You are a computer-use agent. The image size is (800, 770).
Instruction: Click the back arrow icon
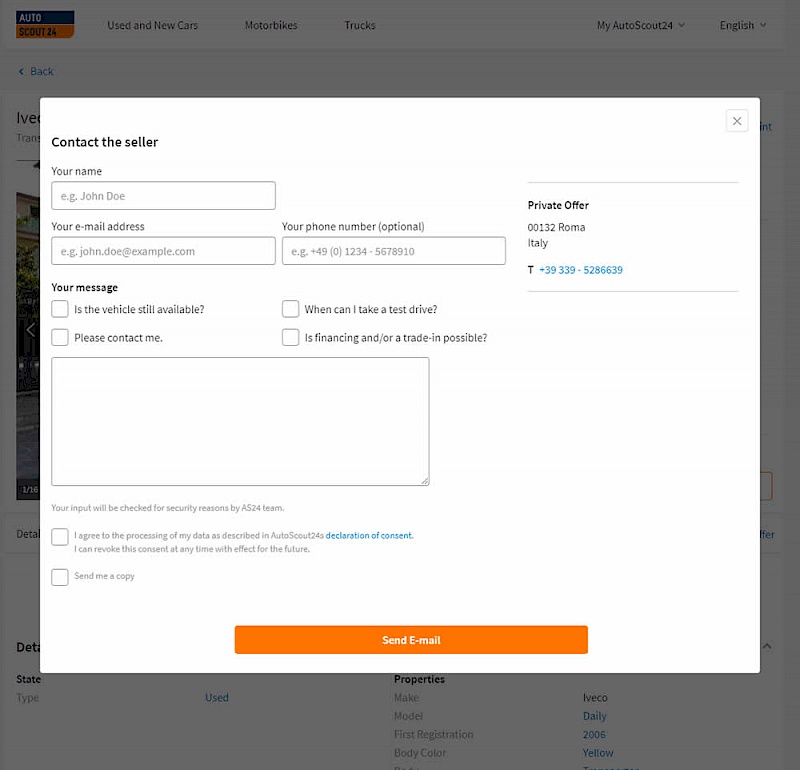tap(22, 72)
